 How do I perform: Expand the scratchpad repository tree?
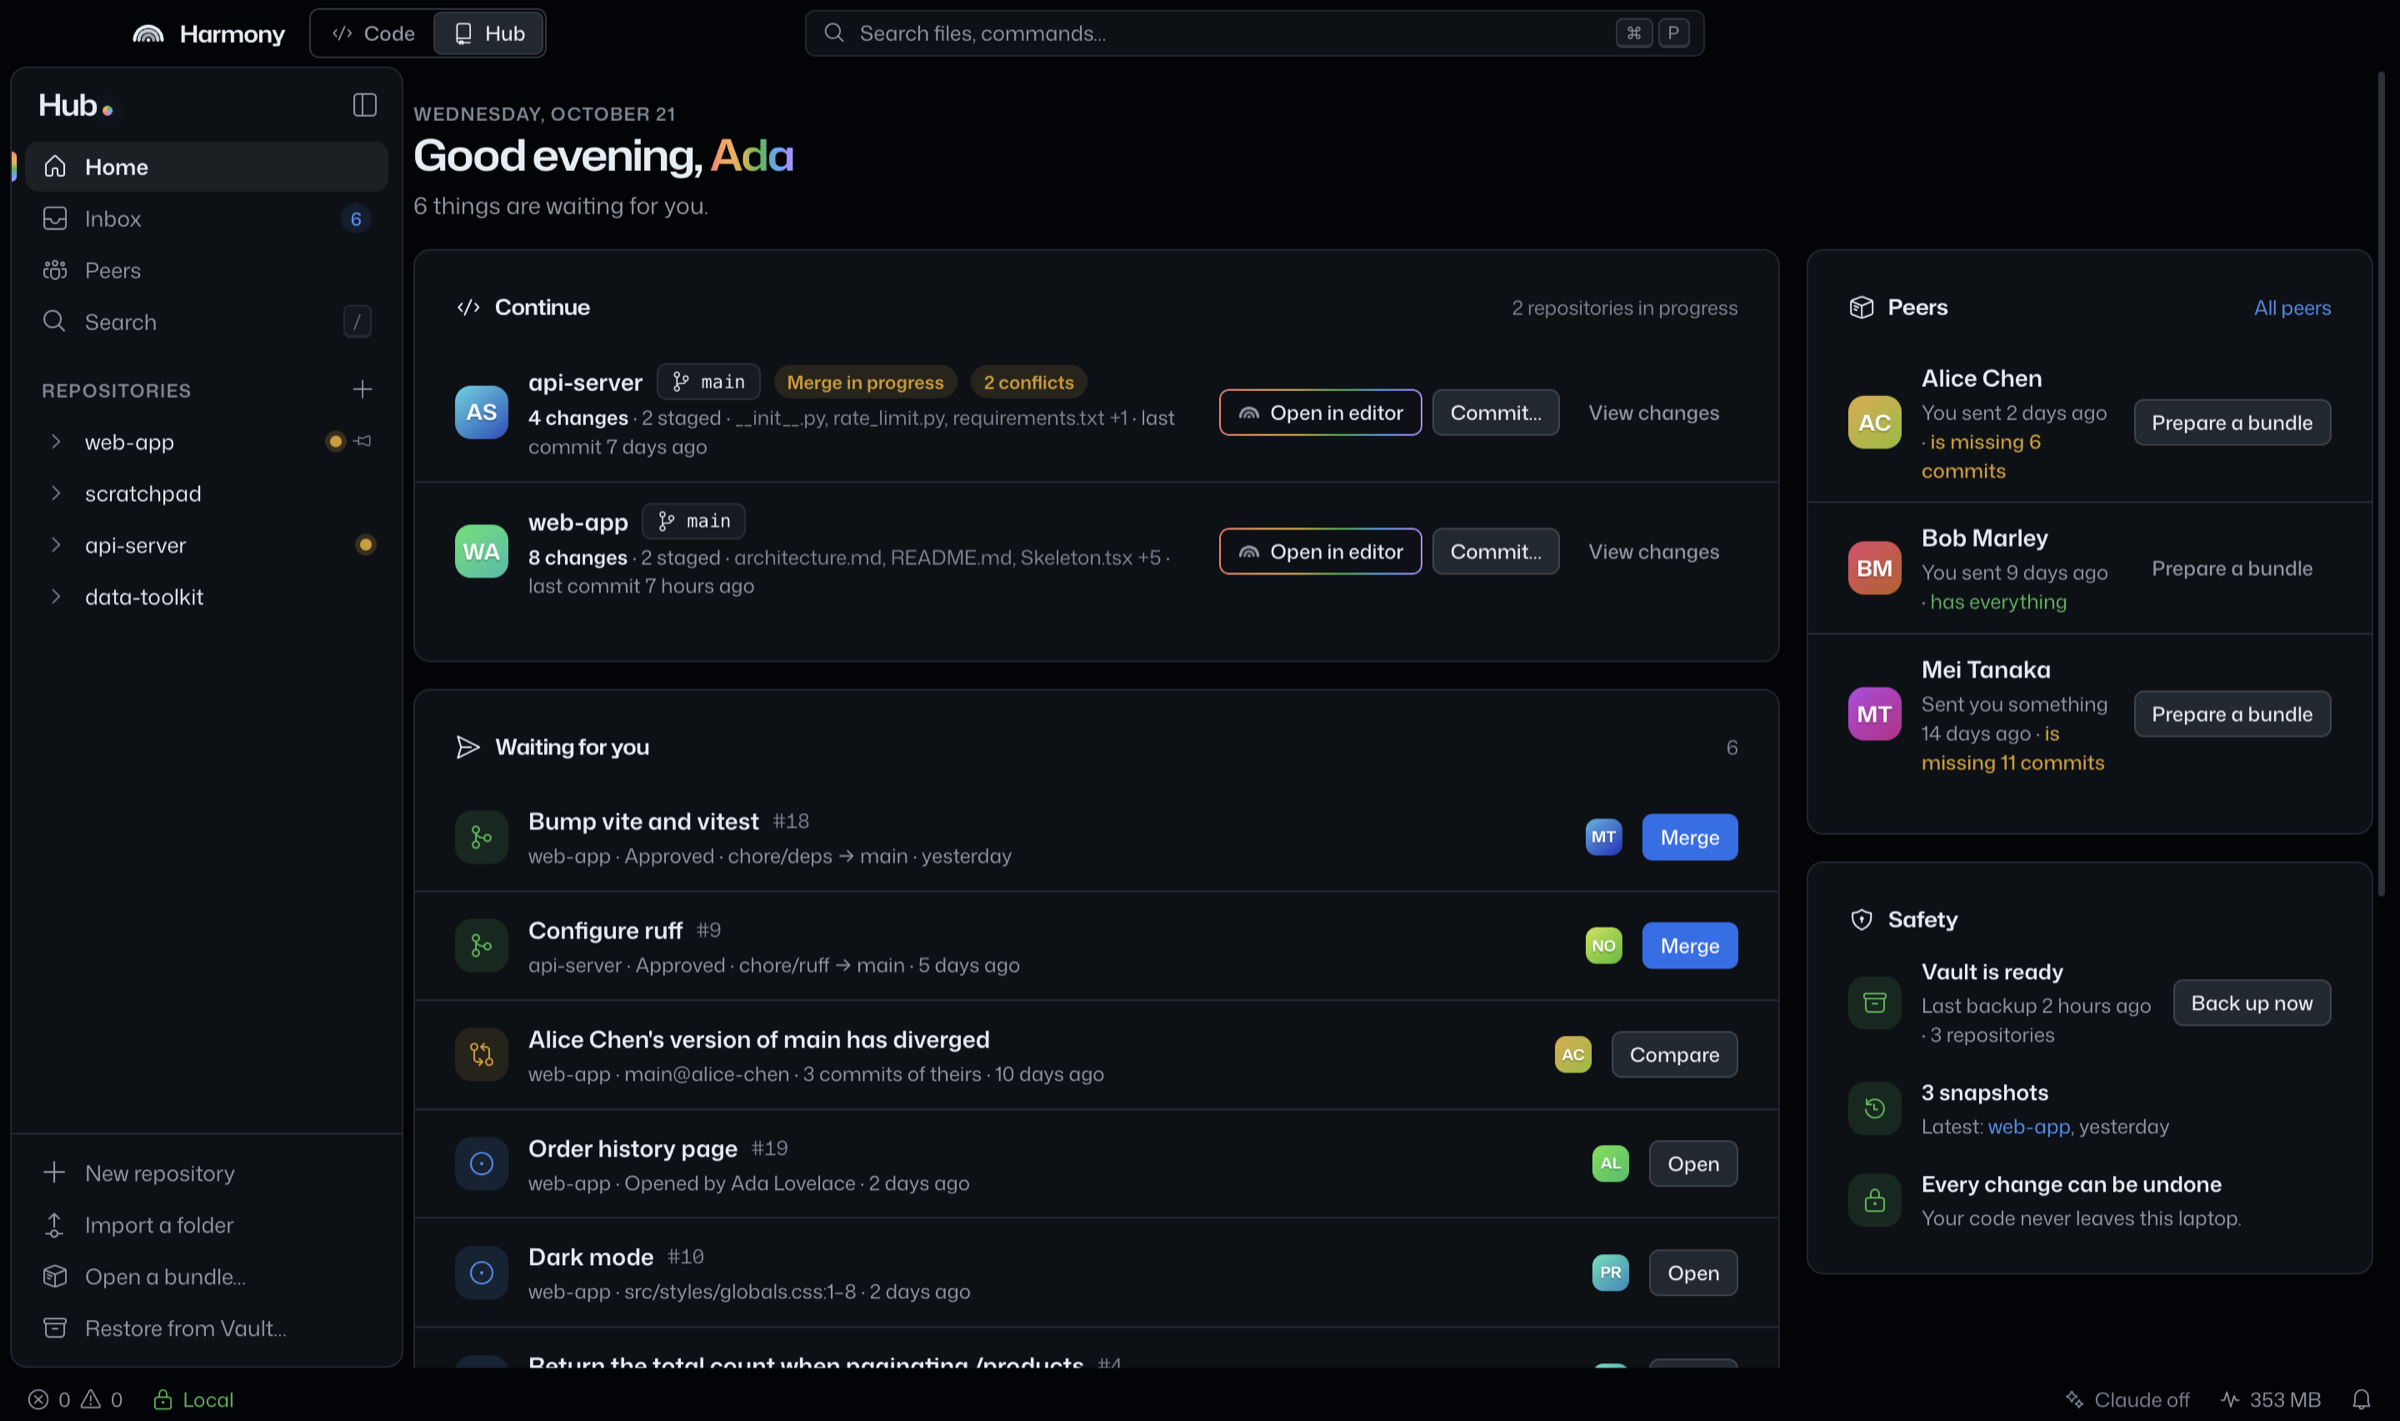(56, 493)
